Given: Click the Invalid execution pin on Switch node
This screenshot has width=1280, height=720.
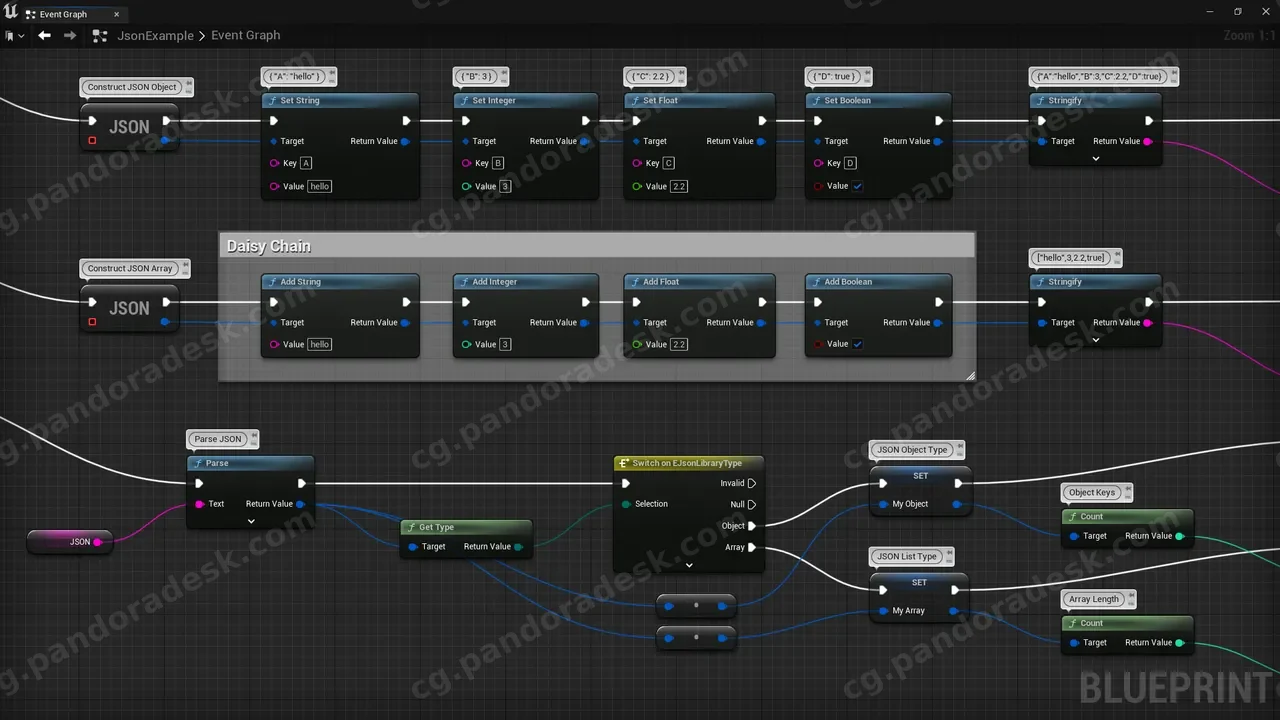Looking at the screenshot, I should pyautogui.click(x=752, y=483).
